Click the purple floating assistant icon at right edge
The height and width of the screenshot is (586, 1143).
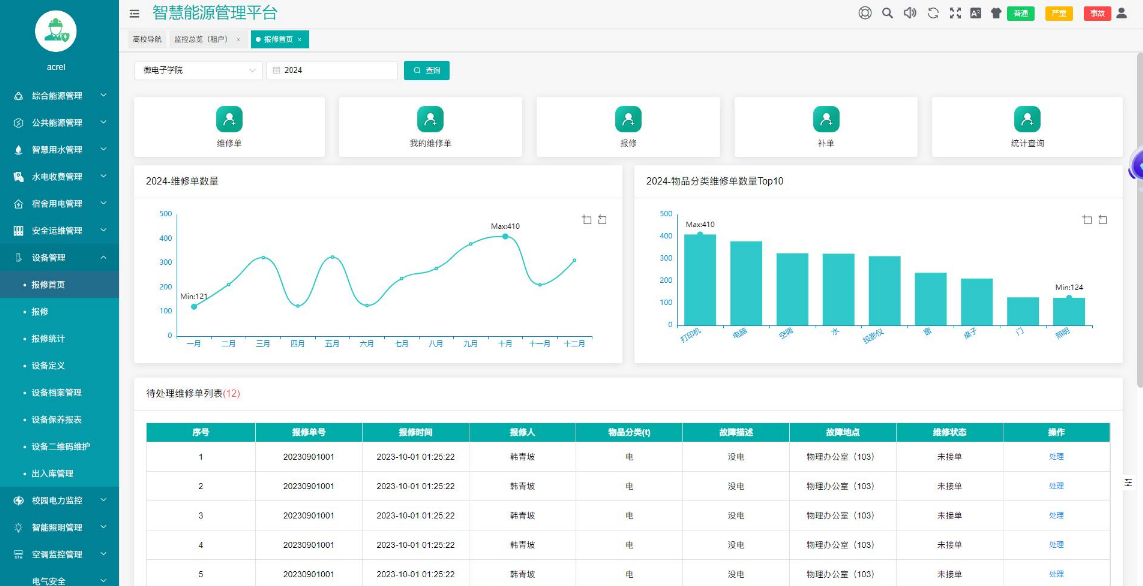pos(1136,165)
